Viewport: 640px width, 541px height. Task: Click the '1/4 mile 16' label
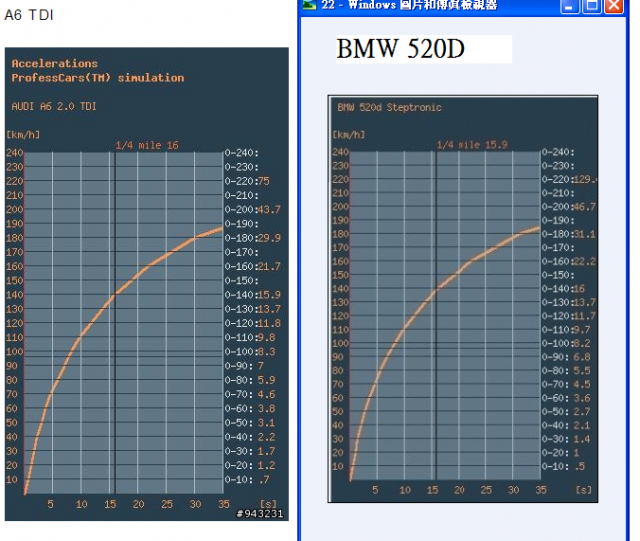click(x=147, y=145)
